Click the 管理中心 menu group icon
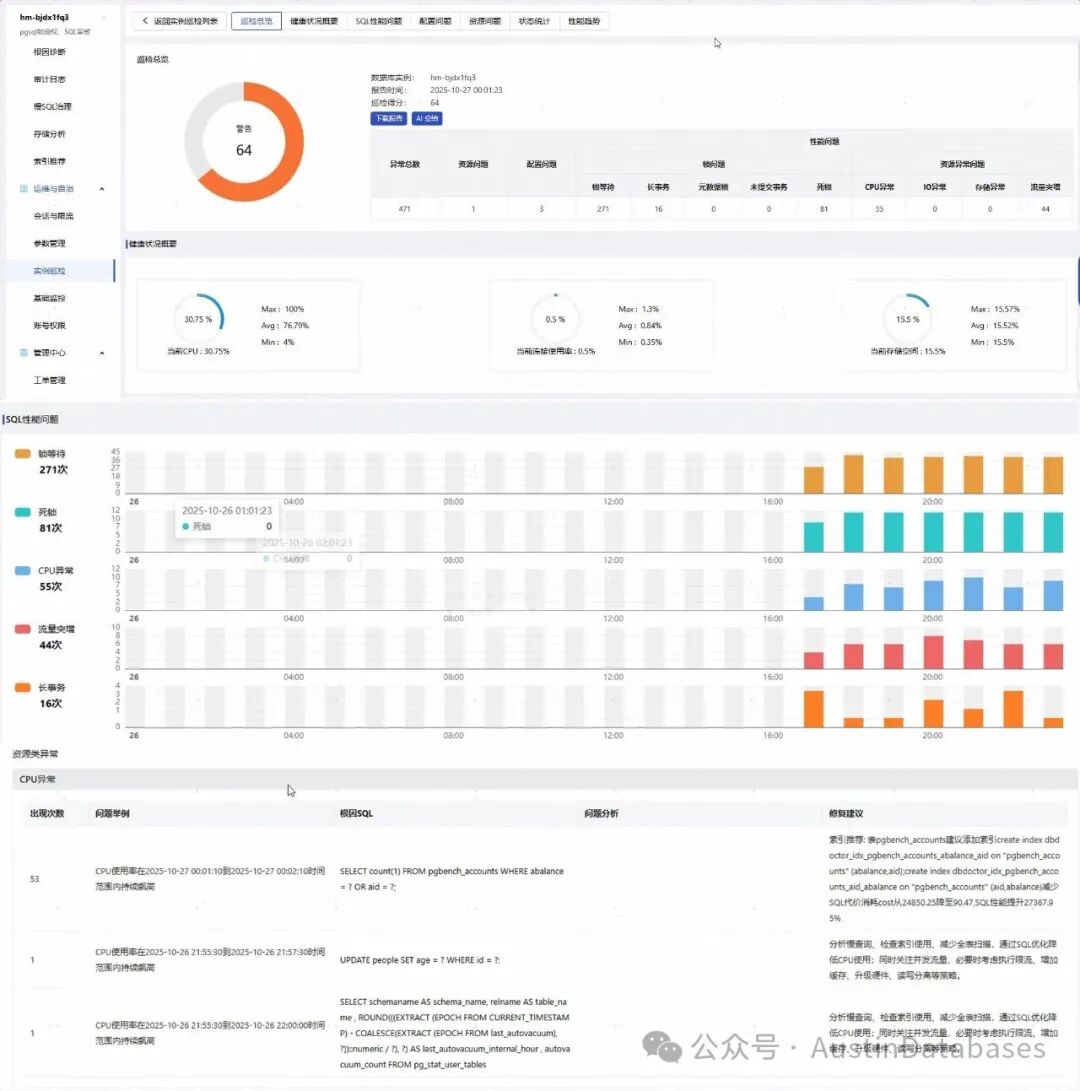Screen dimensions: 1080x1091 tap(24, 353)
